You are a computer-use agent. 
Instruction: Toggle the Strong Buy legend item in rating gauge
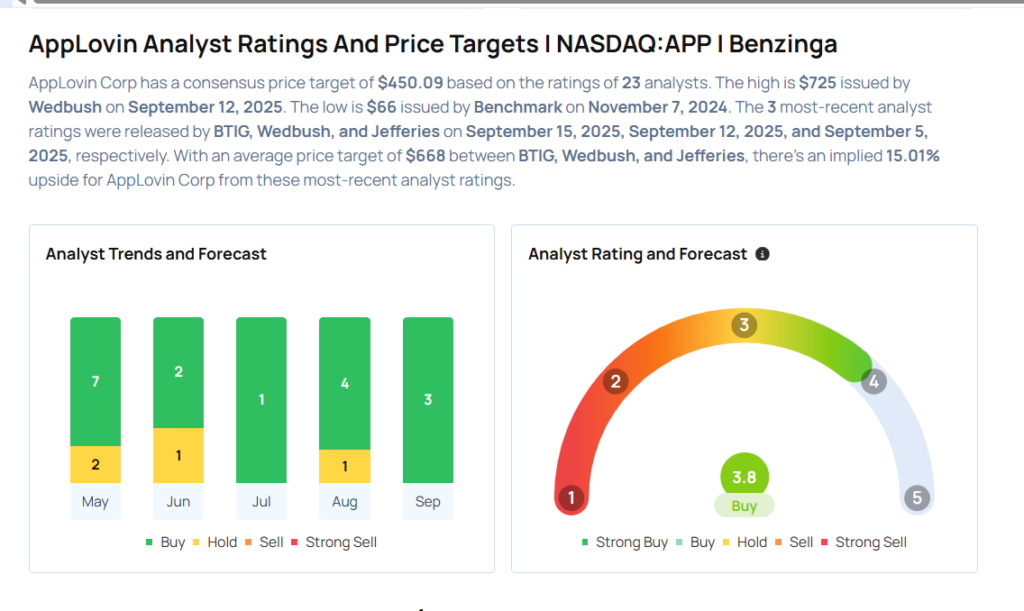pyautogui.click(x=625, y=542)
